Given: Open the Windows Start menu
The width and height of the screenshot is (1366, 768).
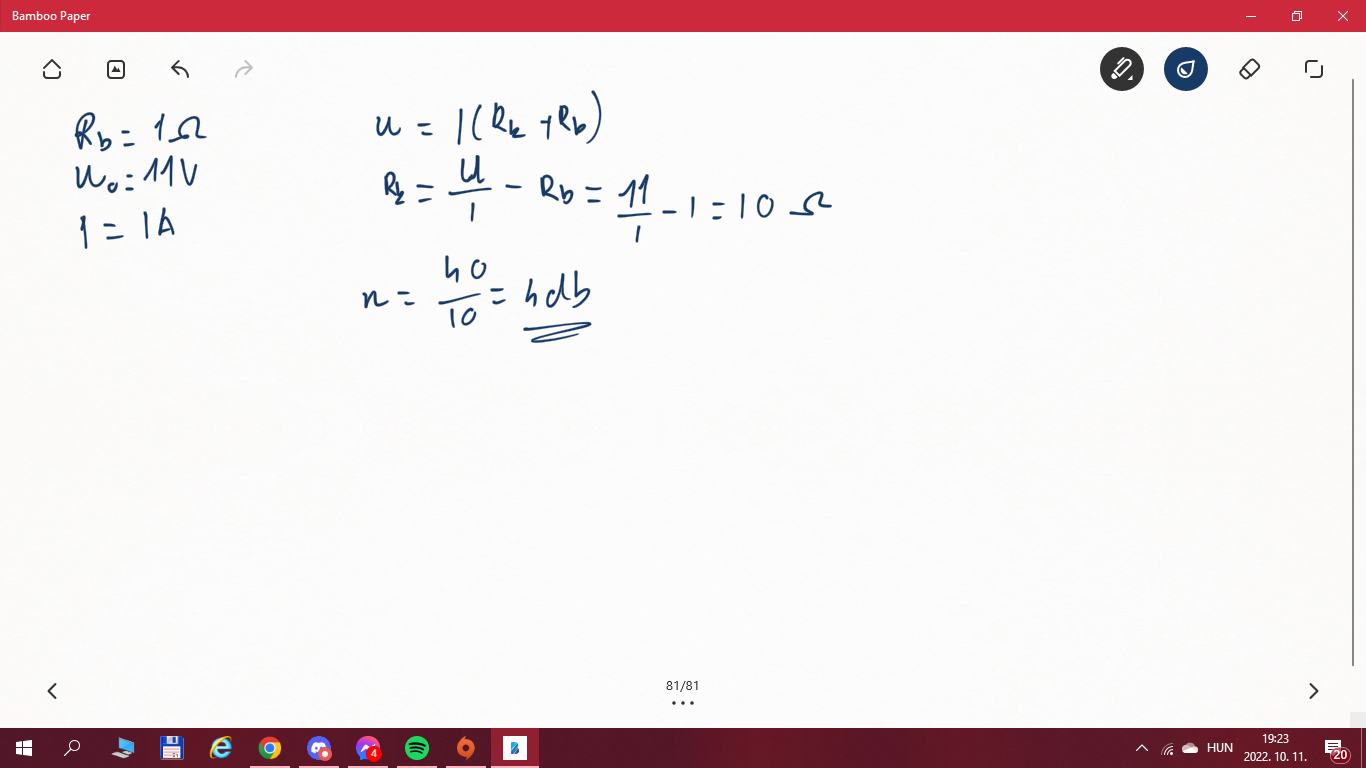Looking at the screenshot, I should (24, 748).
